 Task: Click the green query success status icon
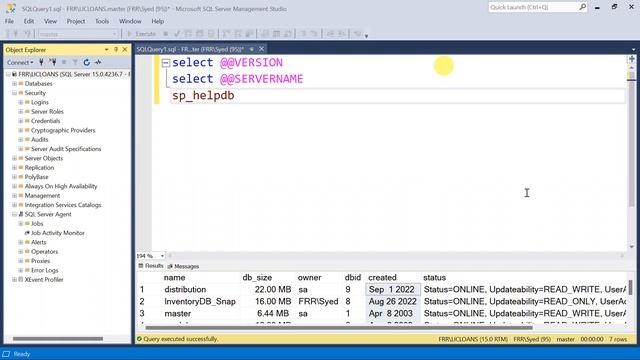coord(139,339)
